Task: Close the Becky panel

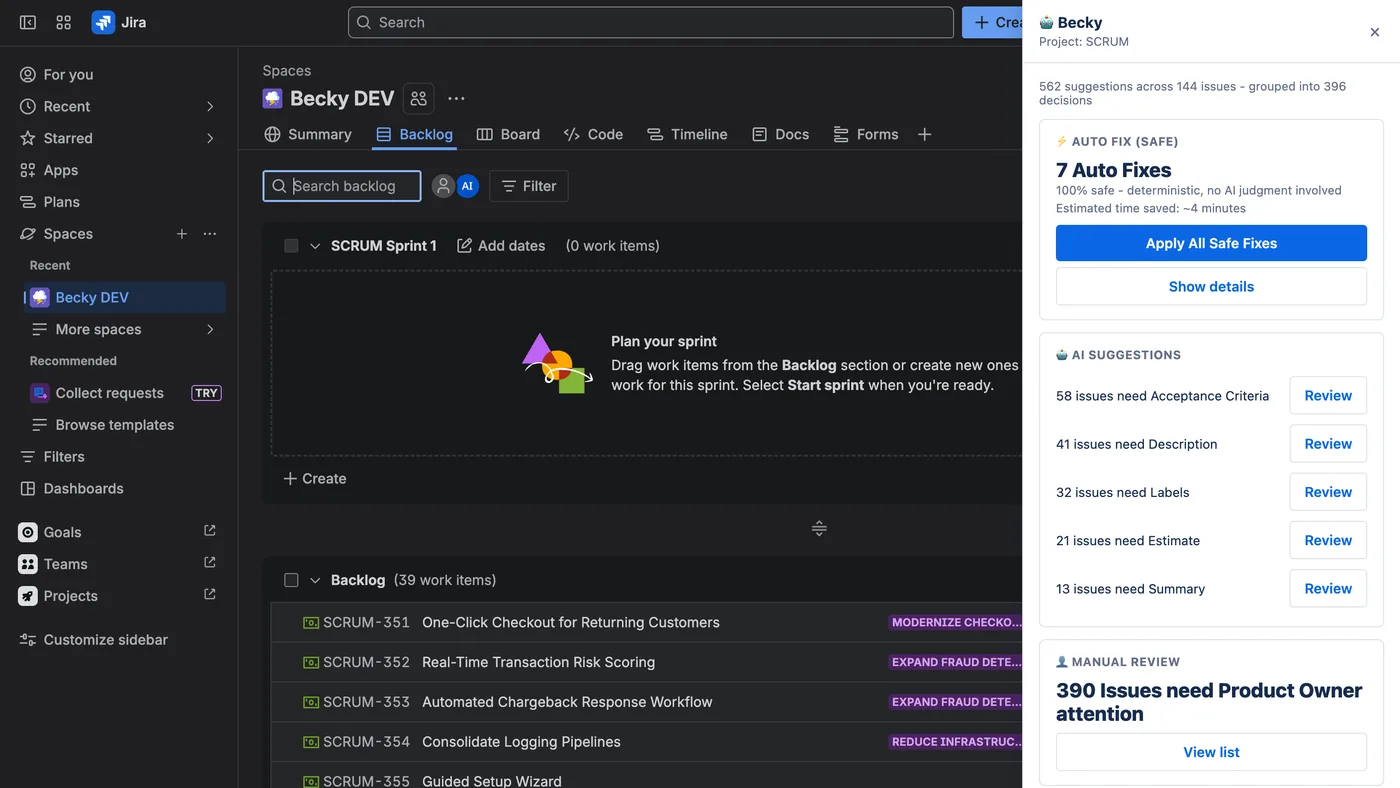Action: click(x=1375, y=32)
